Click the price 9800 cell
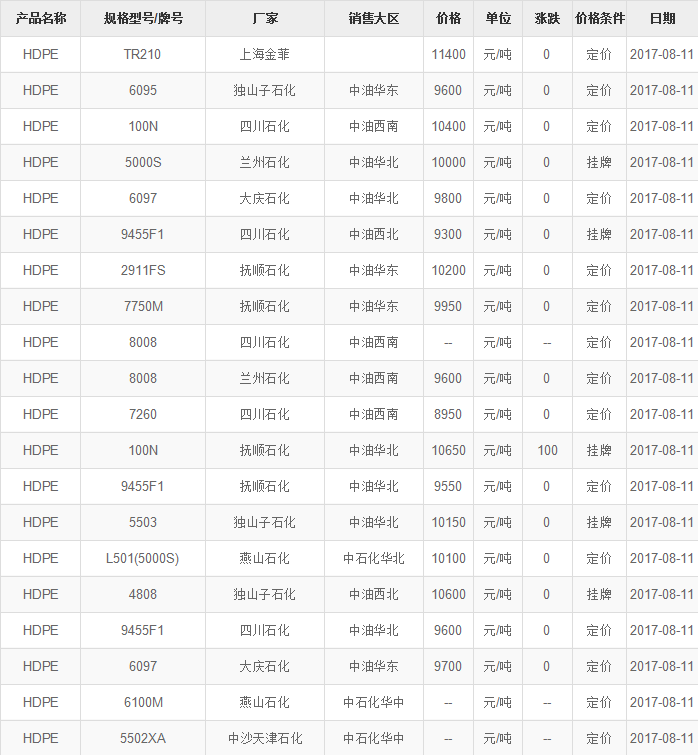Image resolution: width=698 pixels, height=755 pixels. [x=448, y=198]
